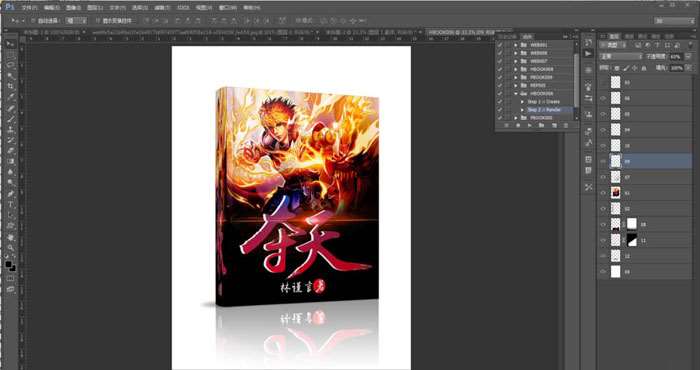
Task: Create new set via Actions panel folder icon
Action: click(542, 125)
